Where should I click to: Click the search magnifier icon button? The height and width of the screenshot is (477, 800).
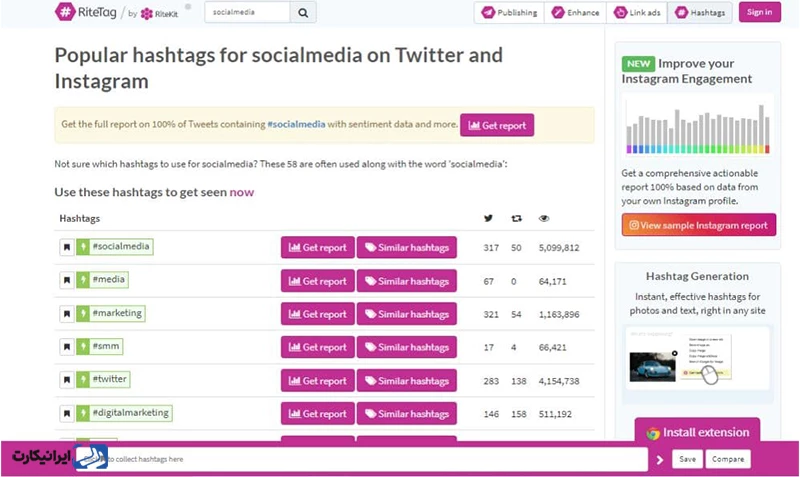click(x=304, y=12)
